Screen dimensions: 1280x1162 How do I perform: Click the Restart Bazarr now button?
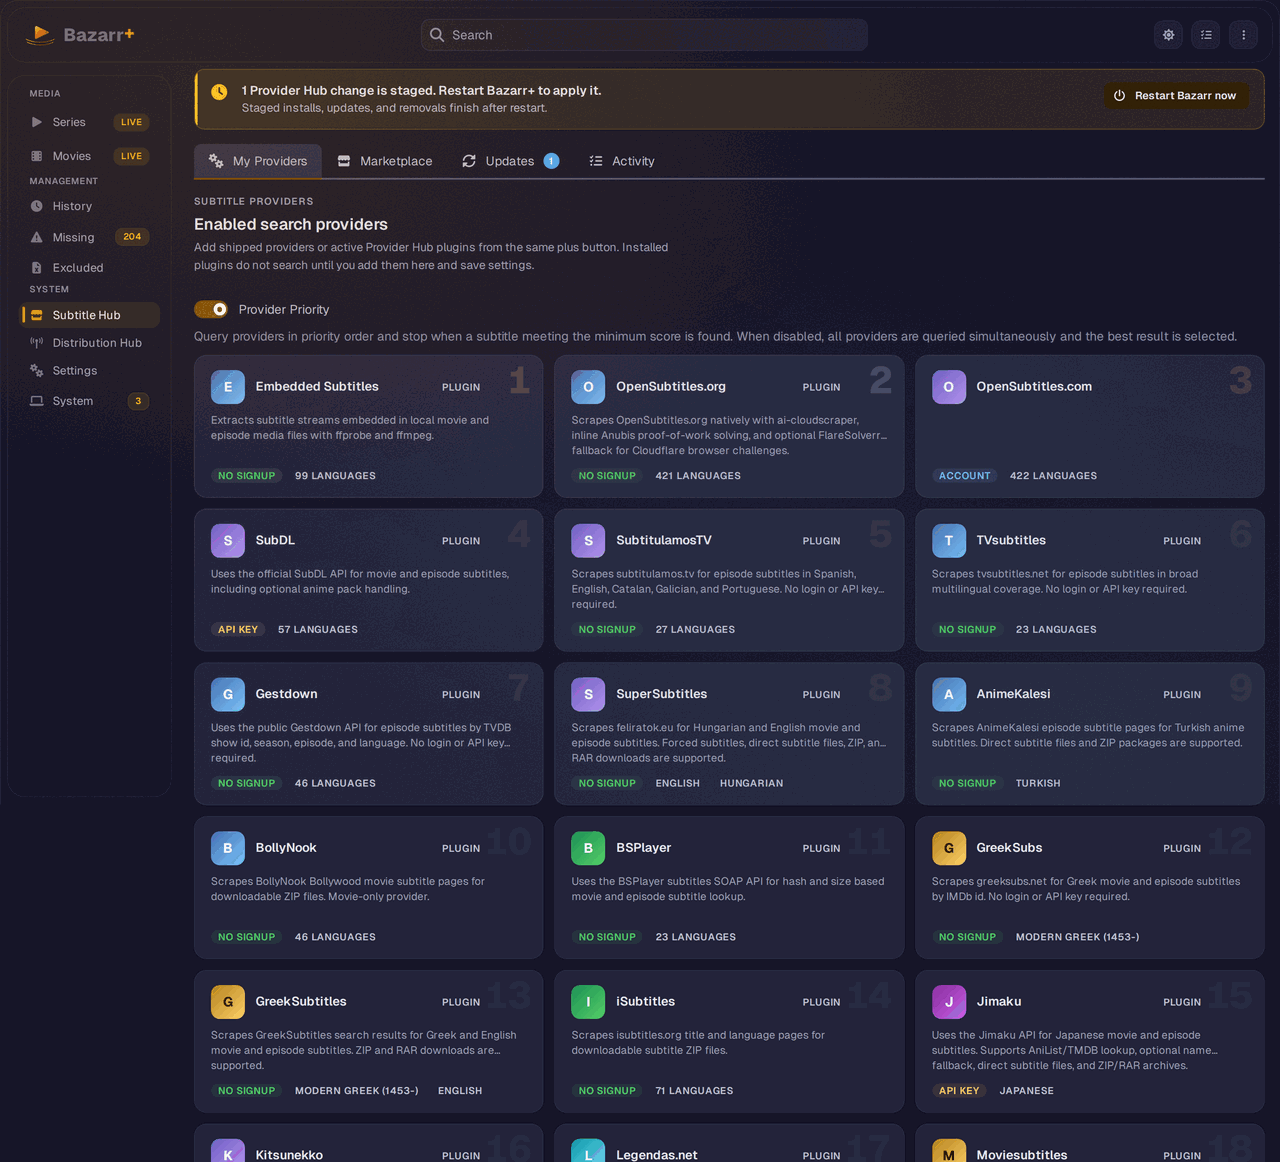click(x=1176, y=96)
